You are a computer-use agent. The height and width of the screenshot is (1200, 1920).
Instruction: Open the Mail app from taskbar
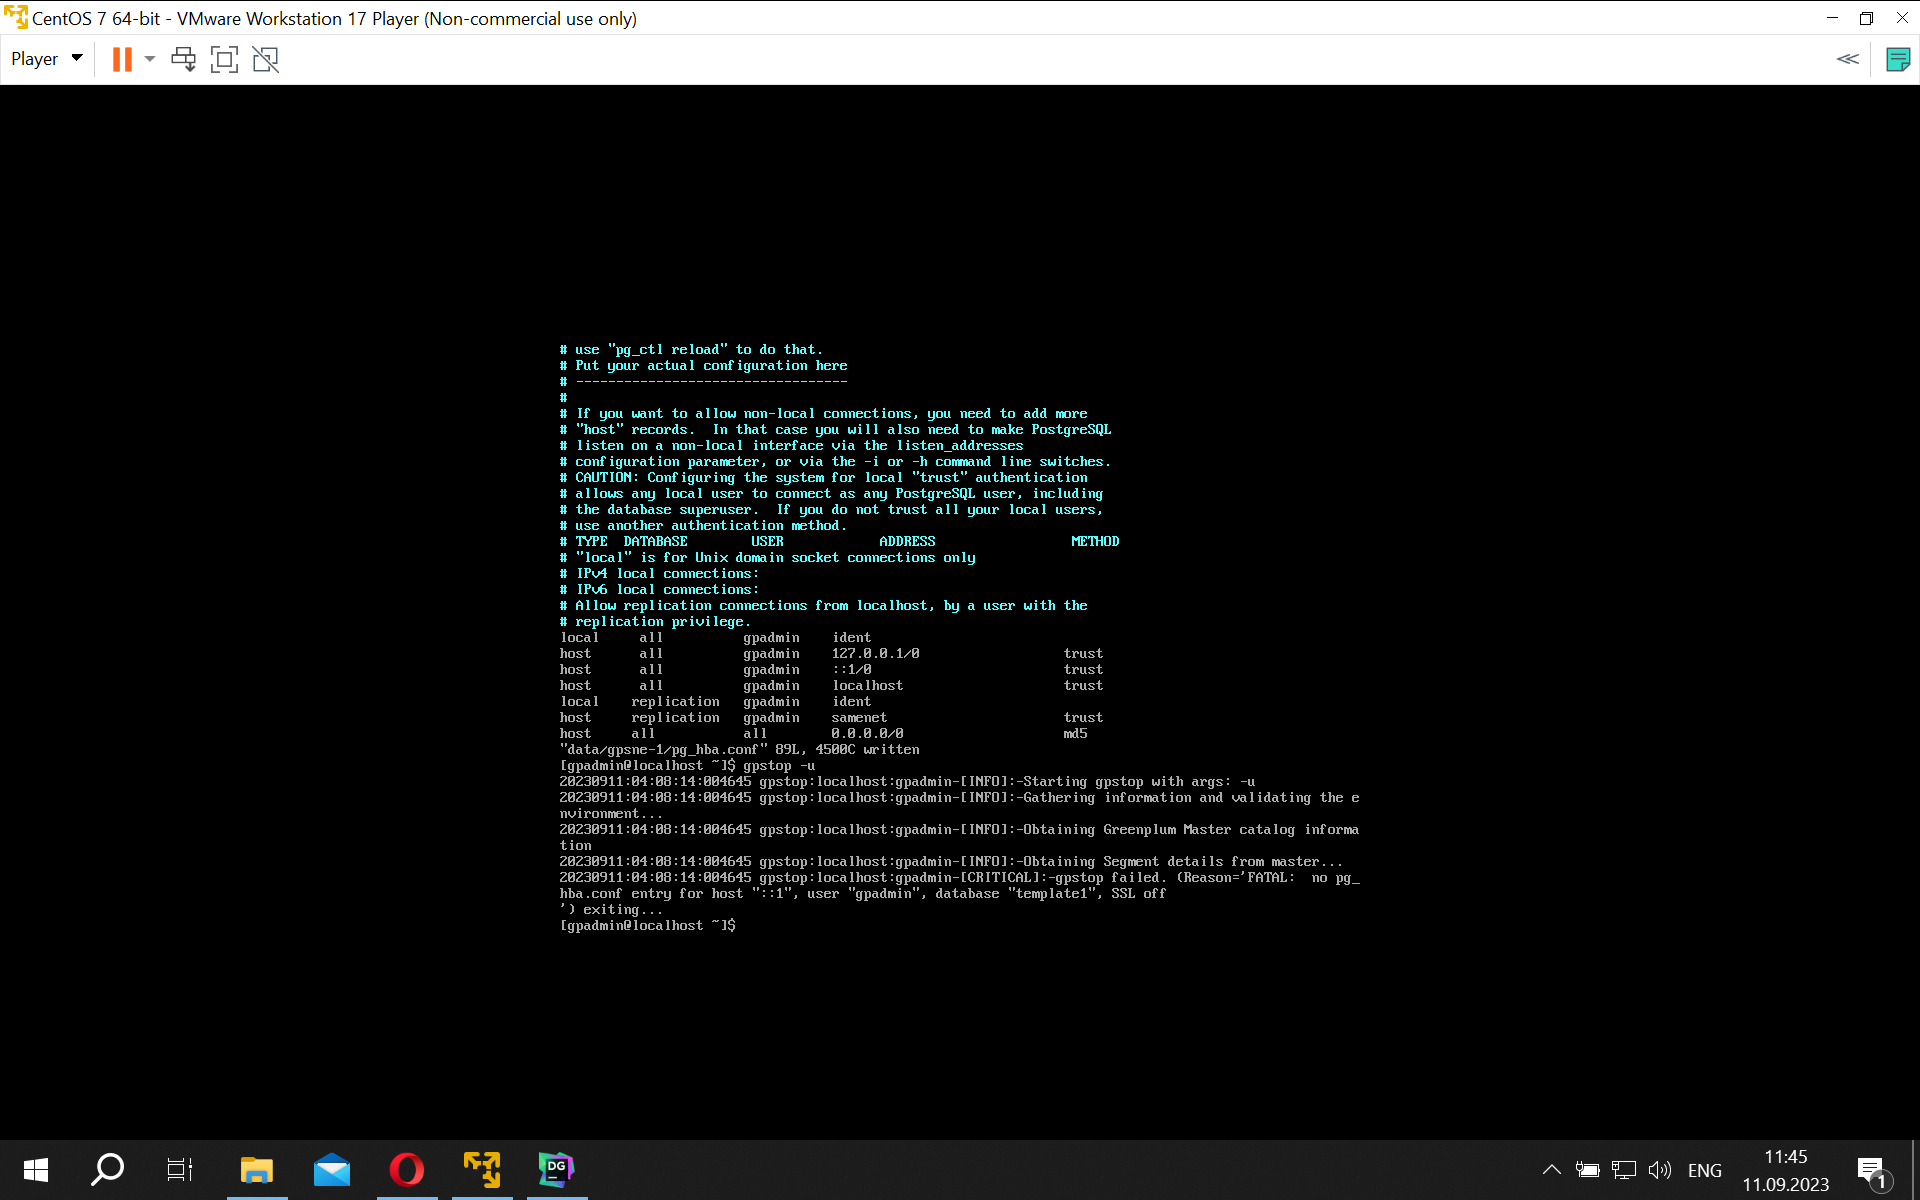332,1169
